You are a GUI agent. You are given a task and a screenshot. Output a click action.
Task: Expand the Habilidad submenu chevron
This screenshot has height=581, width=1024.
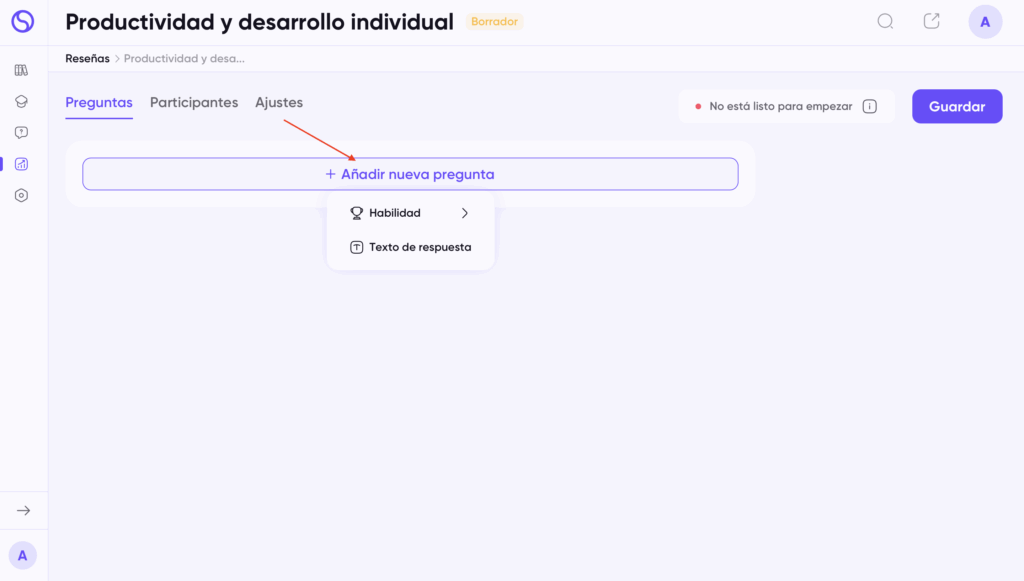coord(465,213)
